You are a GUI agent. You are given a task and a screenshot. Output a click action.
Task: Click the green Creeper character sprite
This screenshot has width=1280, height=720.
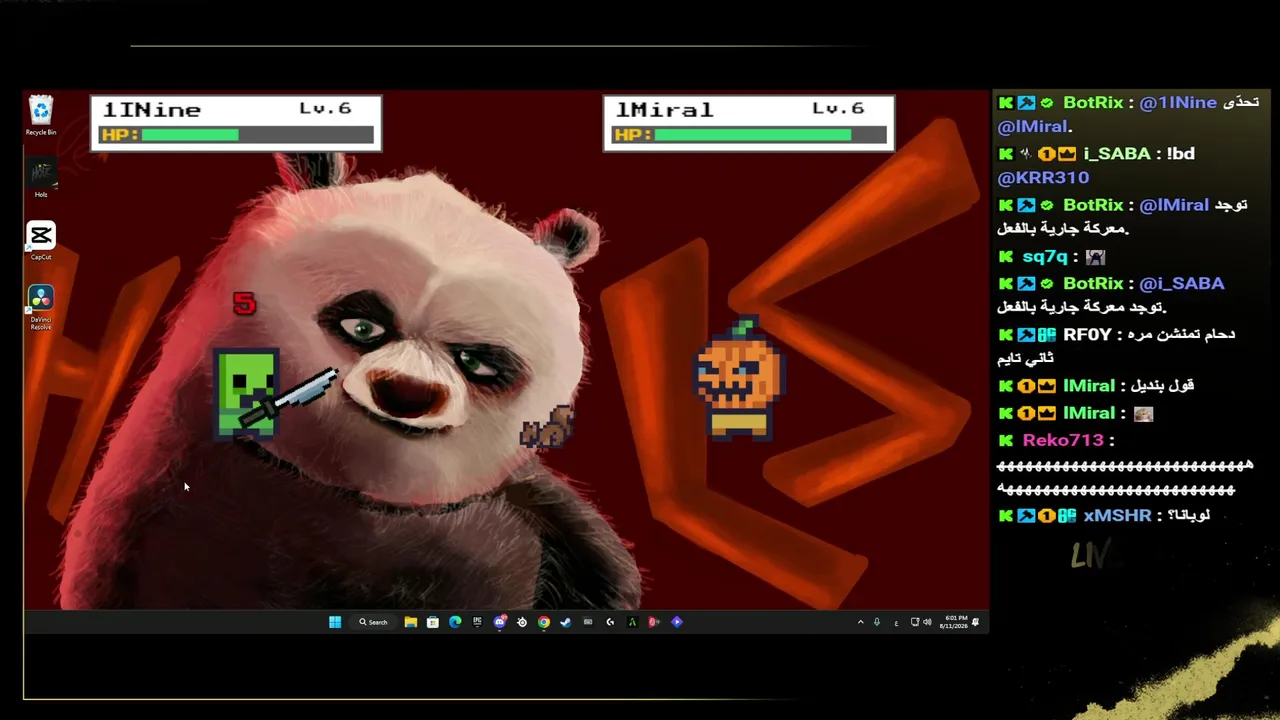[x=245, y=393]
